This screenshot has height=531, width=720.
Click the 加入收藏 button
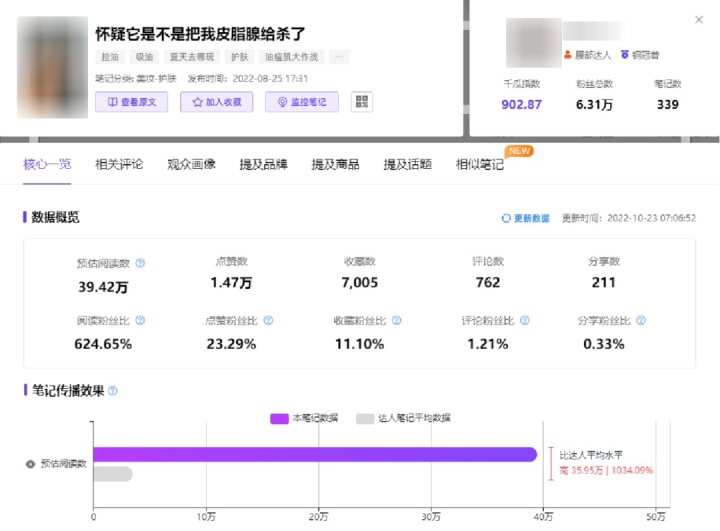216,102
